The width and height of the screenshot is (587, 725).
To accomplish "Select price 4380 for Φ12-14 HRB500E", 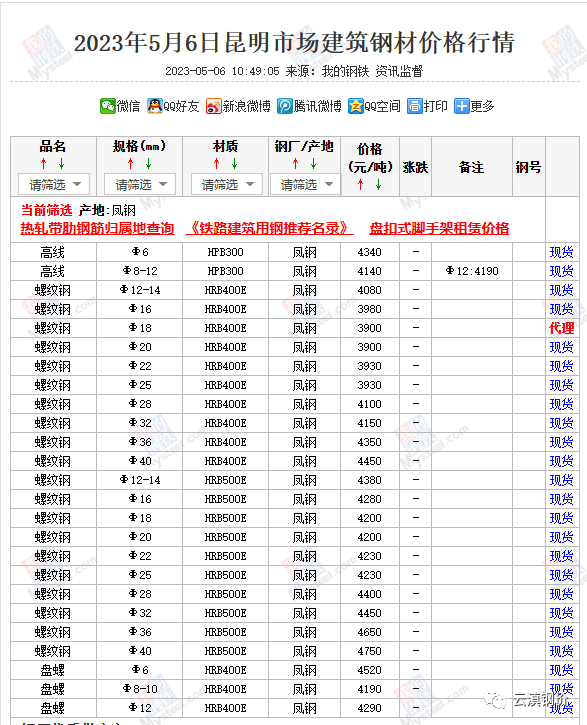I will click(369, 480).
